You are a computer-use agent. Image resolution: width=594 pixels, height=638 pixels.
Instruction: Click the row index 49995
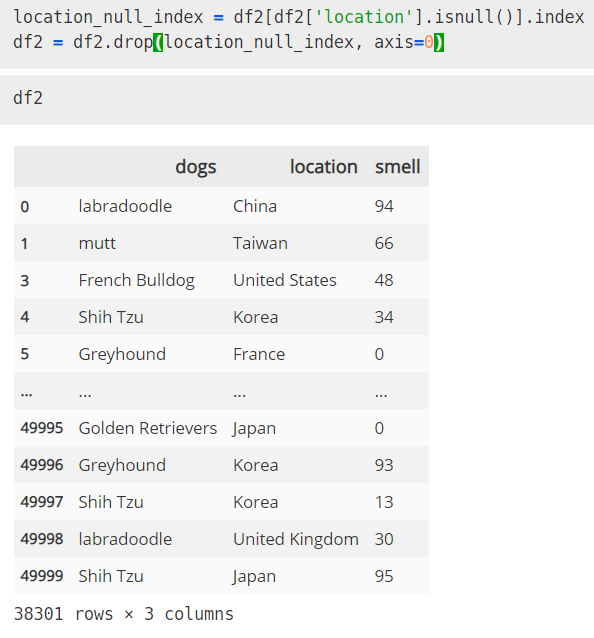(42, 428)
